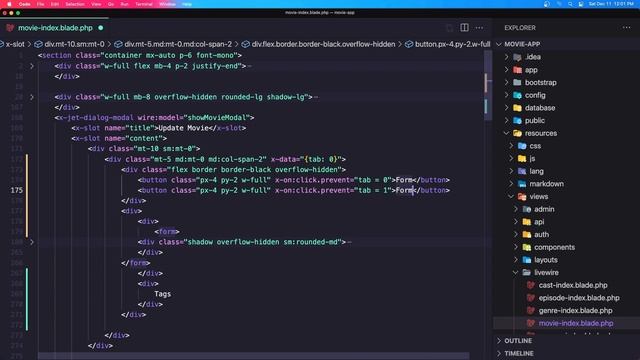Open the View menu

(x=96, y=4)
